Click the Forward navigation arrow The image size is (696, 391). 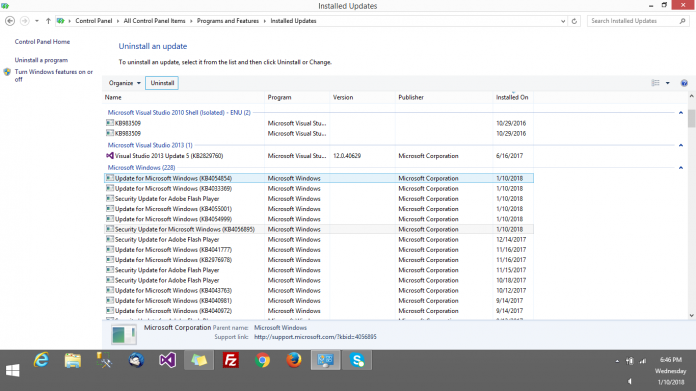pos(25,21)
